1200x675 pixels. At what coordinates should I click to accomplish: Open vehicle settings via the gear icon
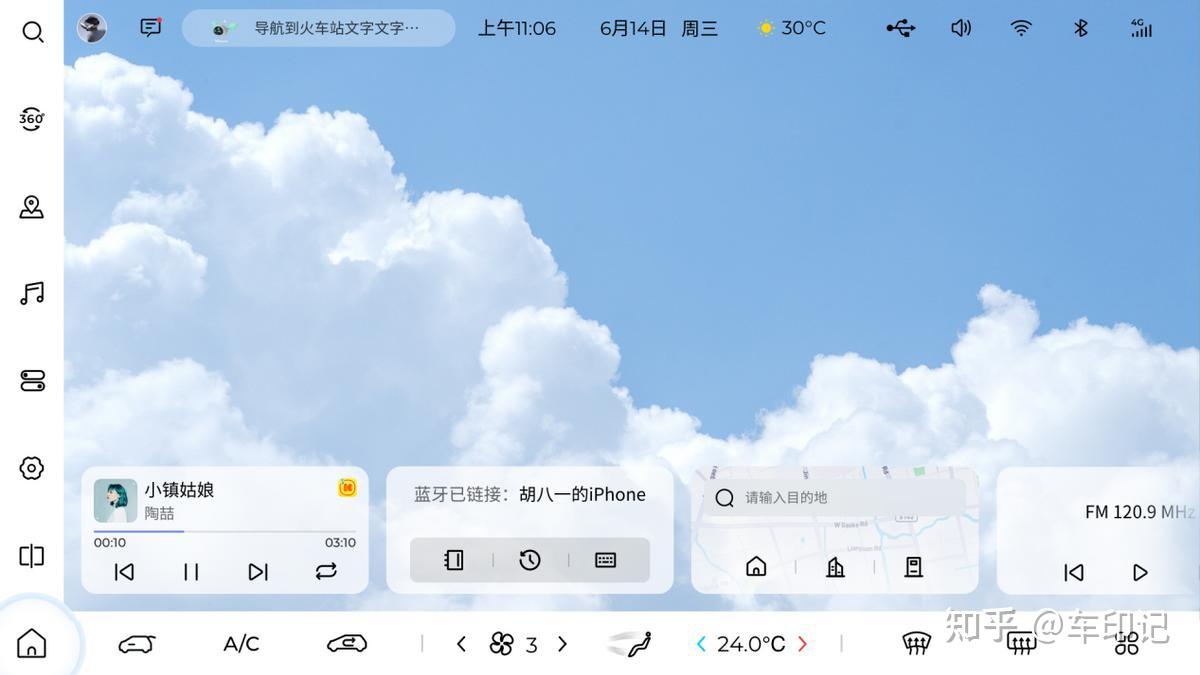[33, 467]
